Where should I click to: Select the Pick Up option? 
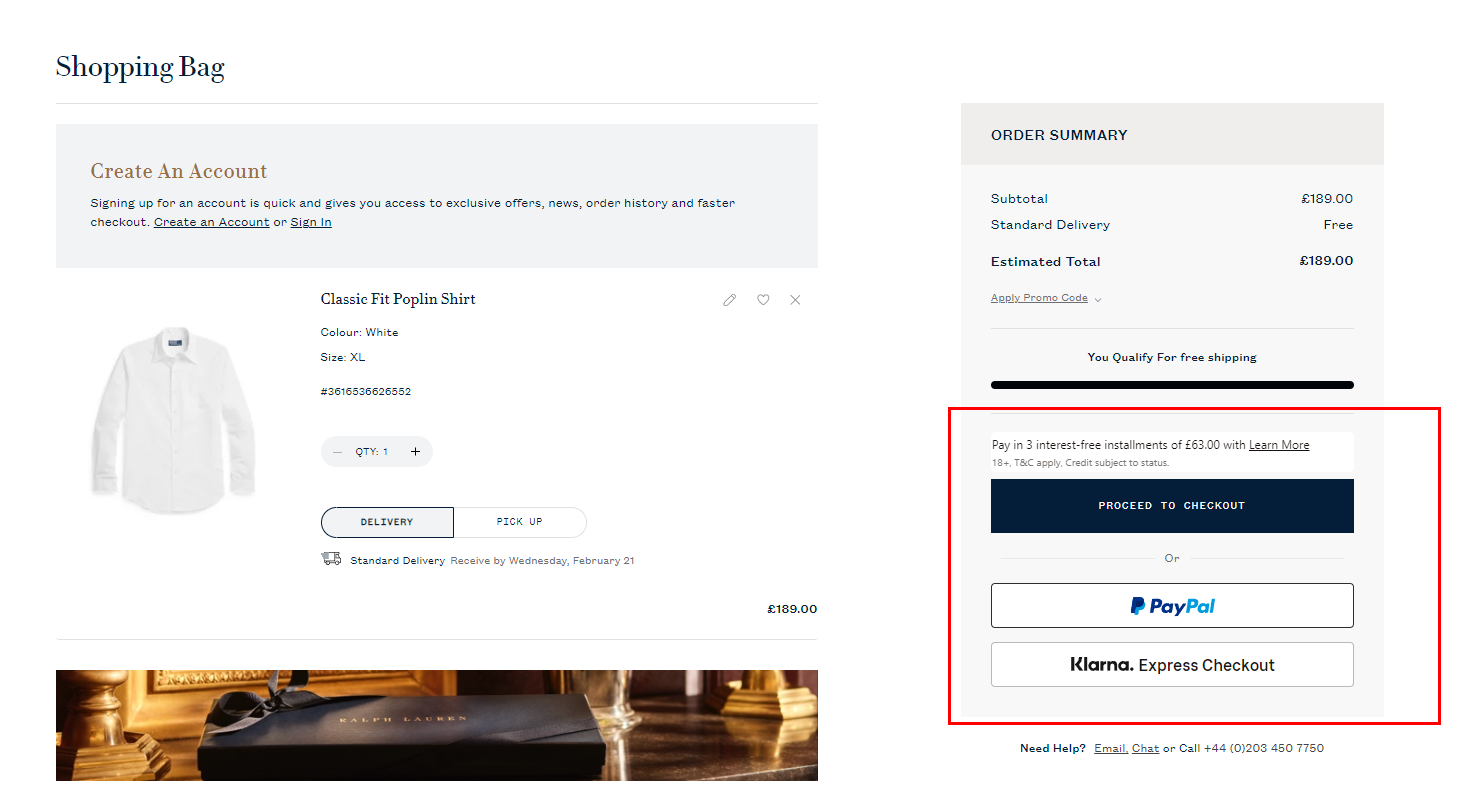point(520,522)
